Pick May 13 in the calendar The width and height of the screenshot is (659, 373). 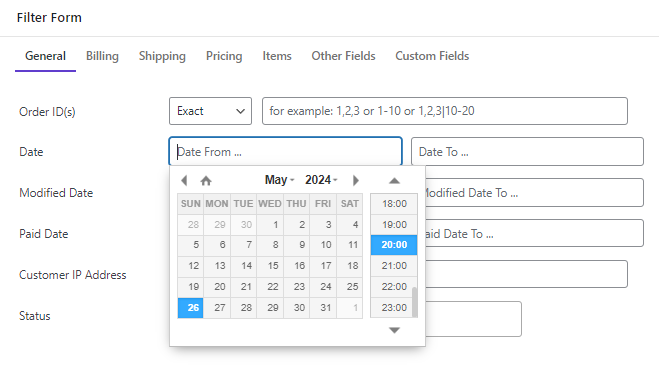[x=217, y=266]
